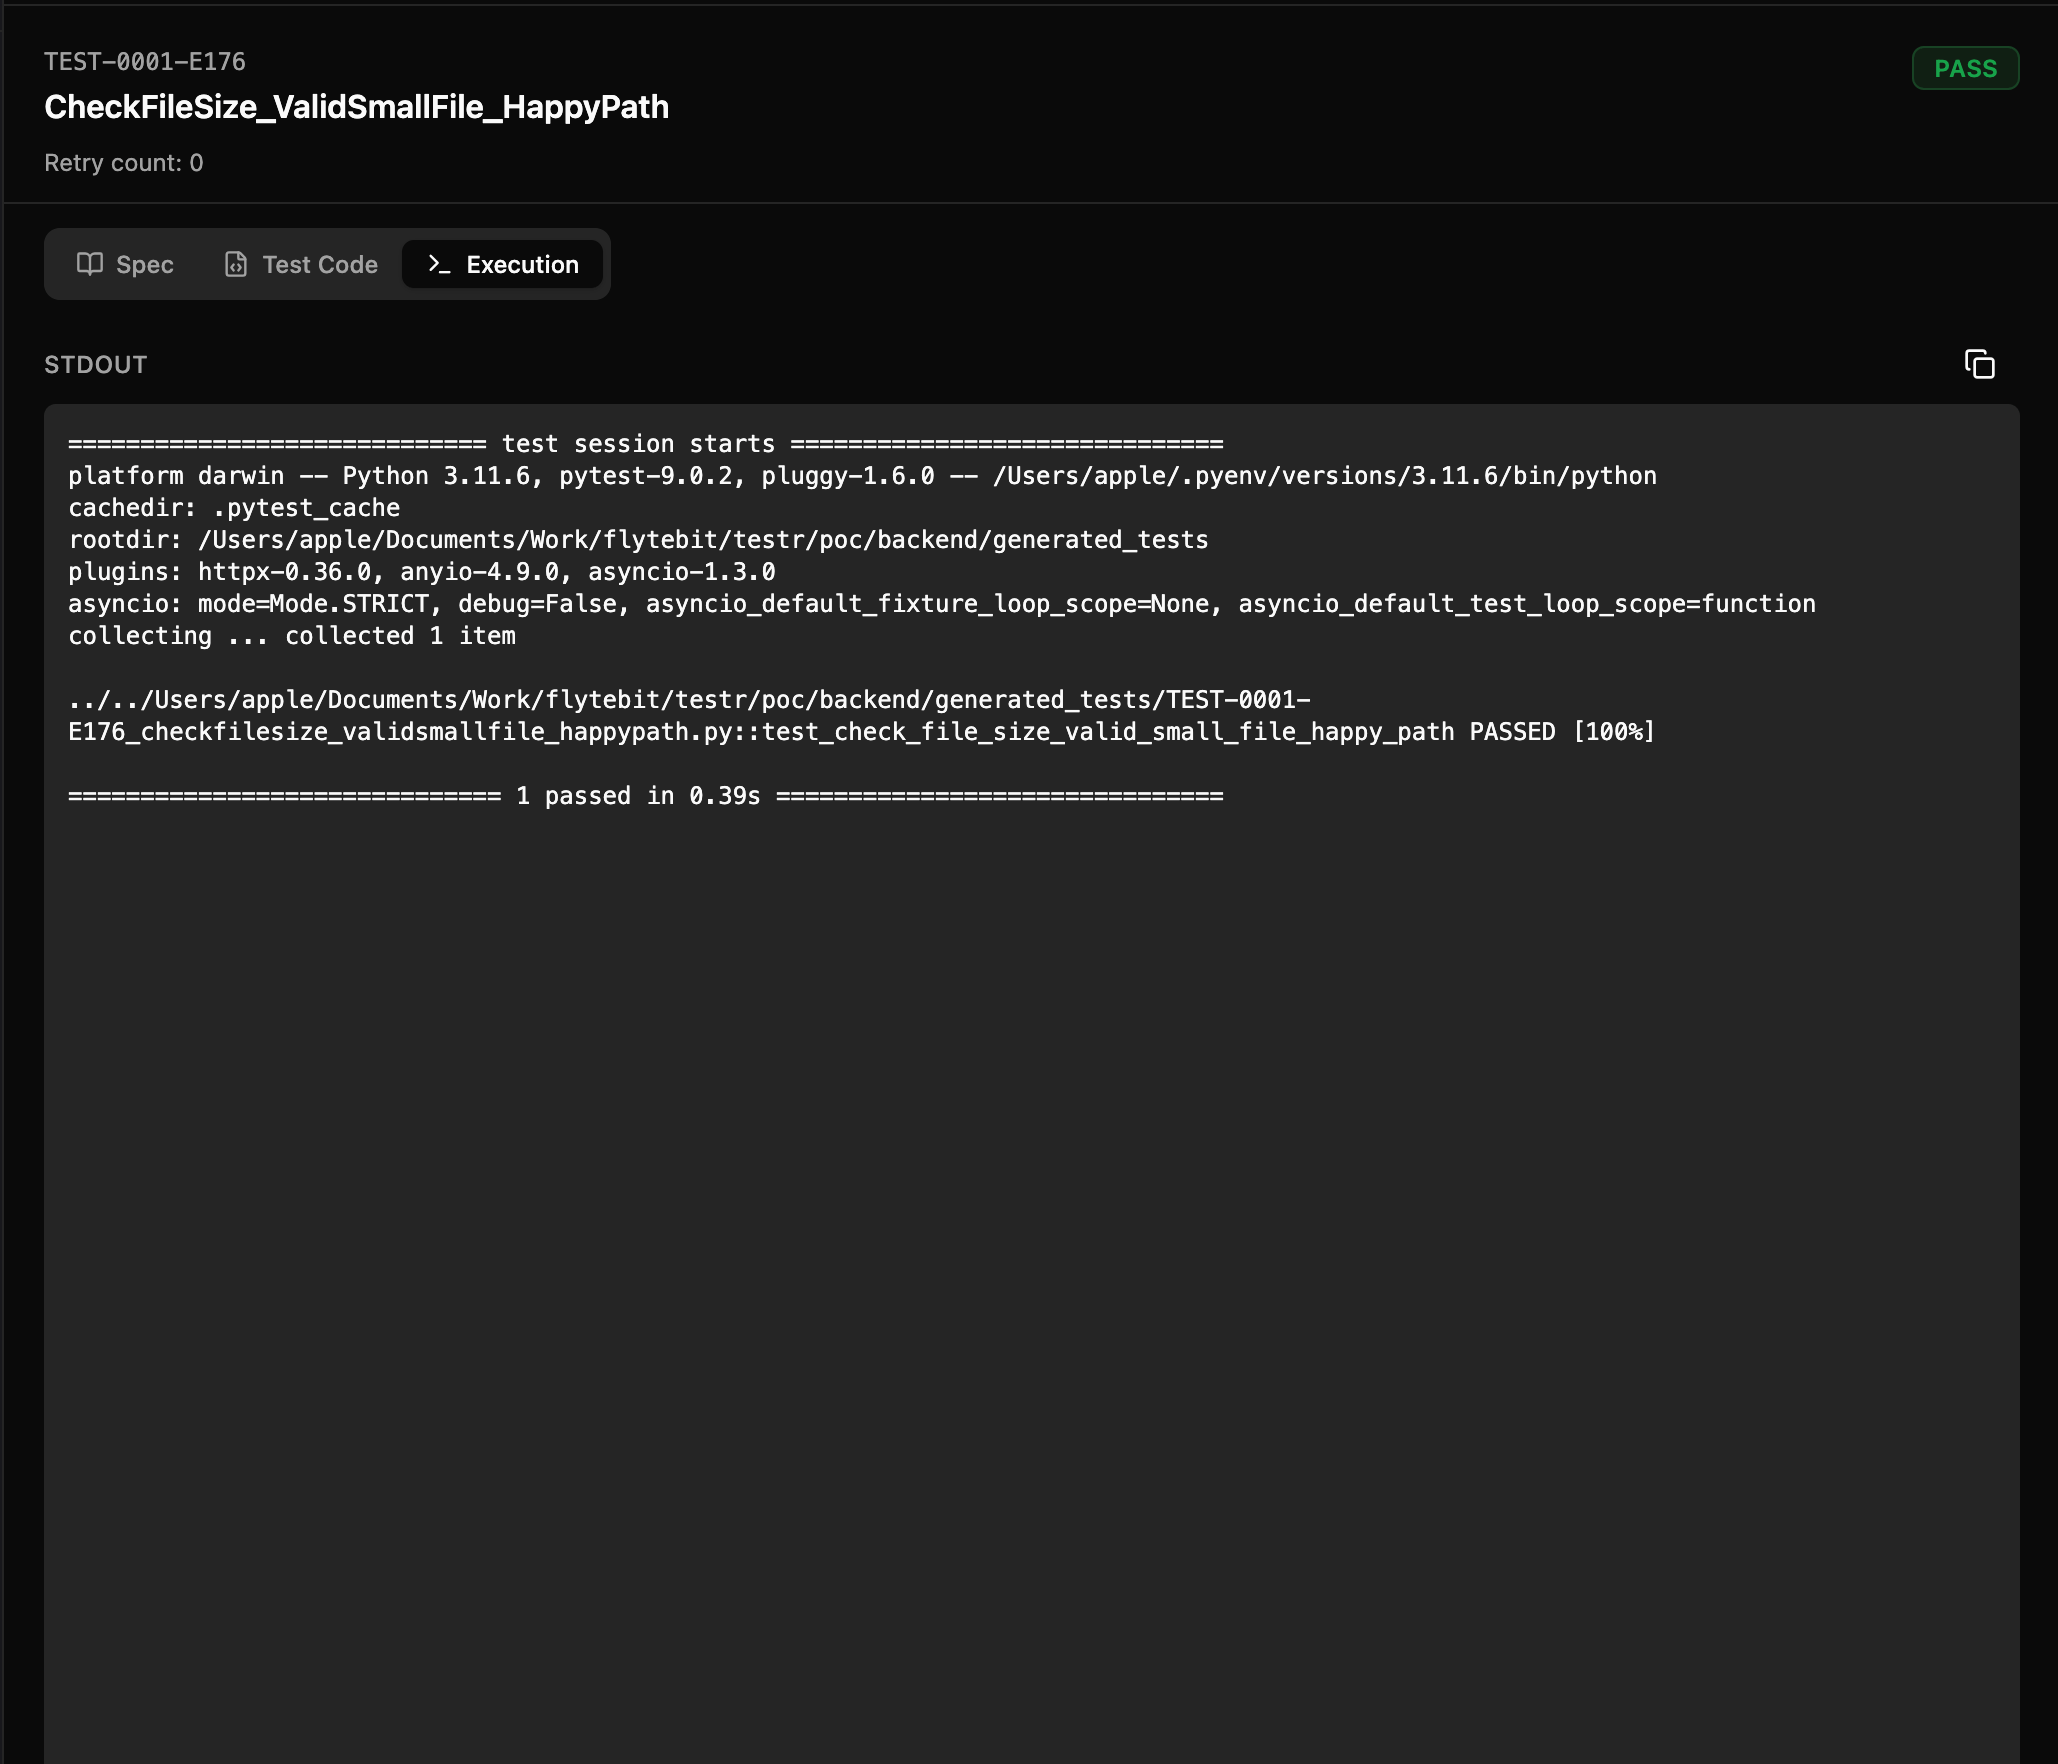Click the 'cachedir: .pytest_cache' line

tap(234, 508)
